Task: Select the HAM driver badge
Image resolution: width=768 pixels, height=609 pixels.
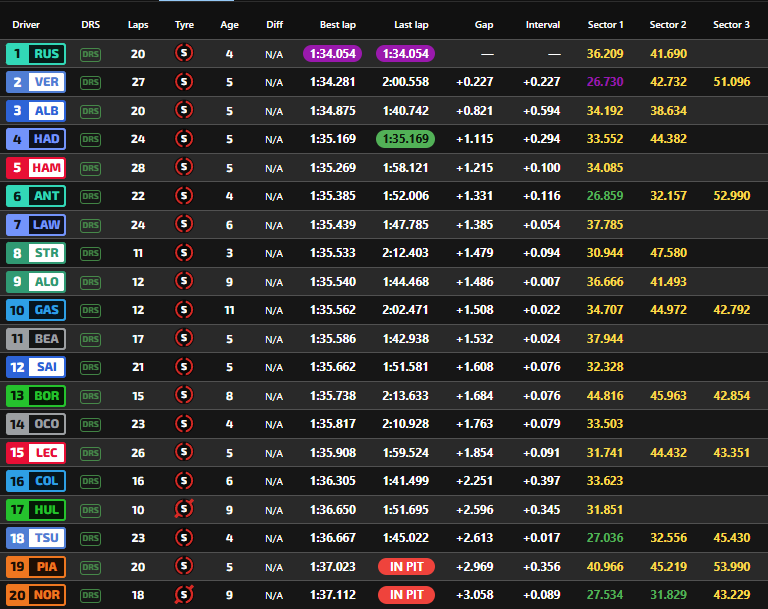Action: pos(36,168)
